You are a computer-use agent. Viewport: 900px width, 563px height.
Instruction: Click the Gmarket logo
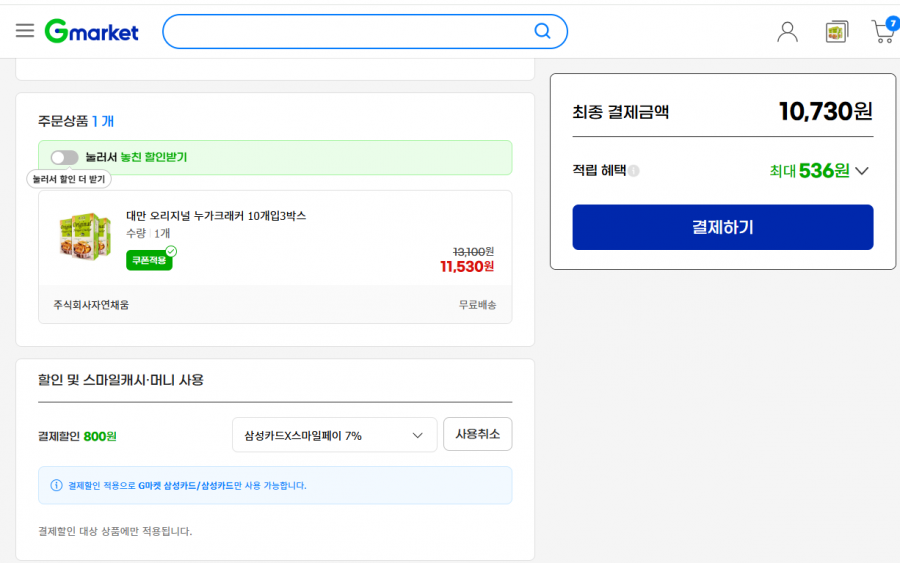click(92, 31)
